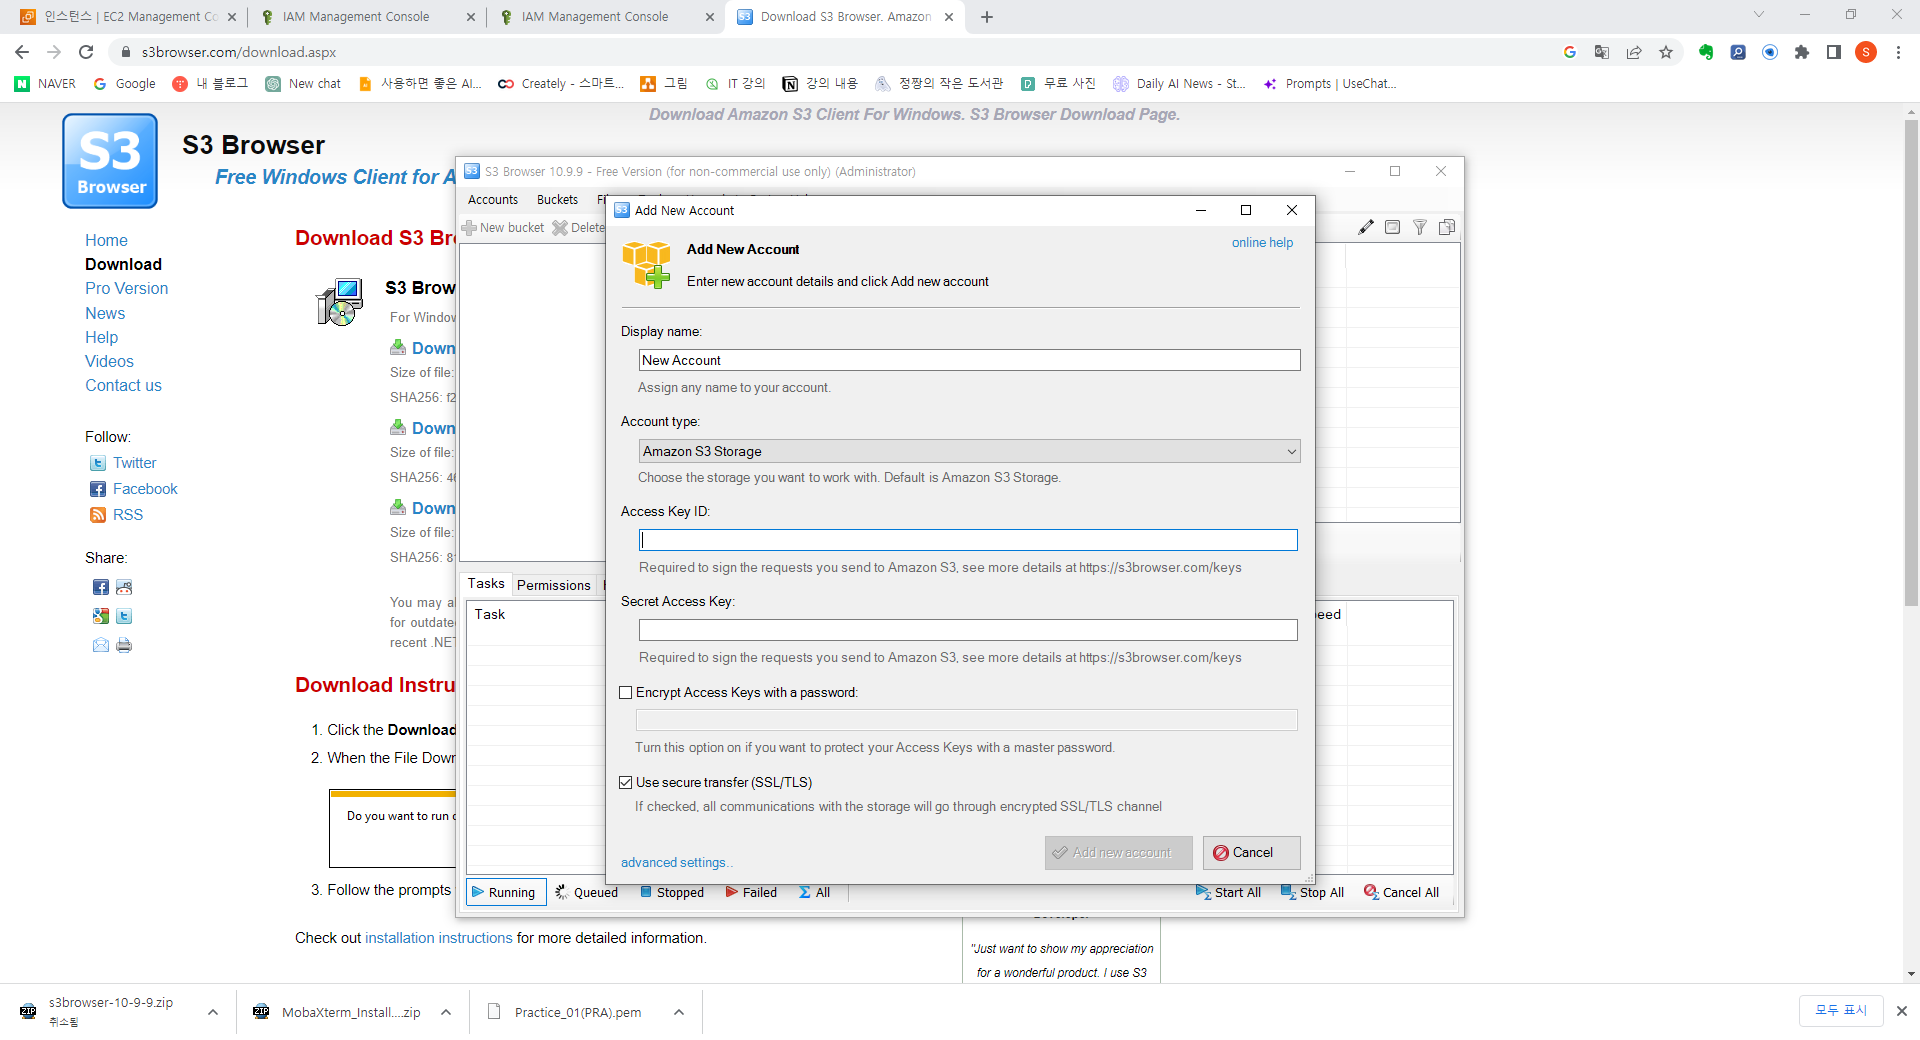Open Buckets menu in S3 Browser
The height and width of the screenshot is (1040, 1920).
pyautogui.click(x=557, y=200)
